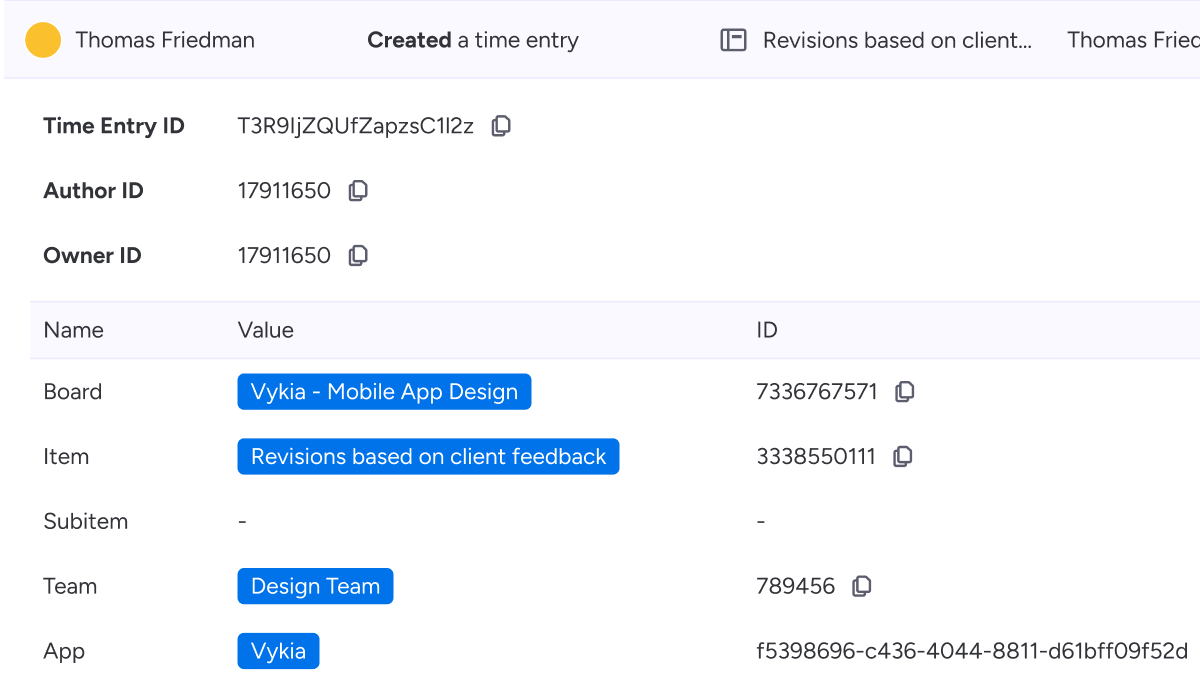Copy the Item ID 3338550111
Screen dimensions: 1200x689
click(x=903, y=456)
